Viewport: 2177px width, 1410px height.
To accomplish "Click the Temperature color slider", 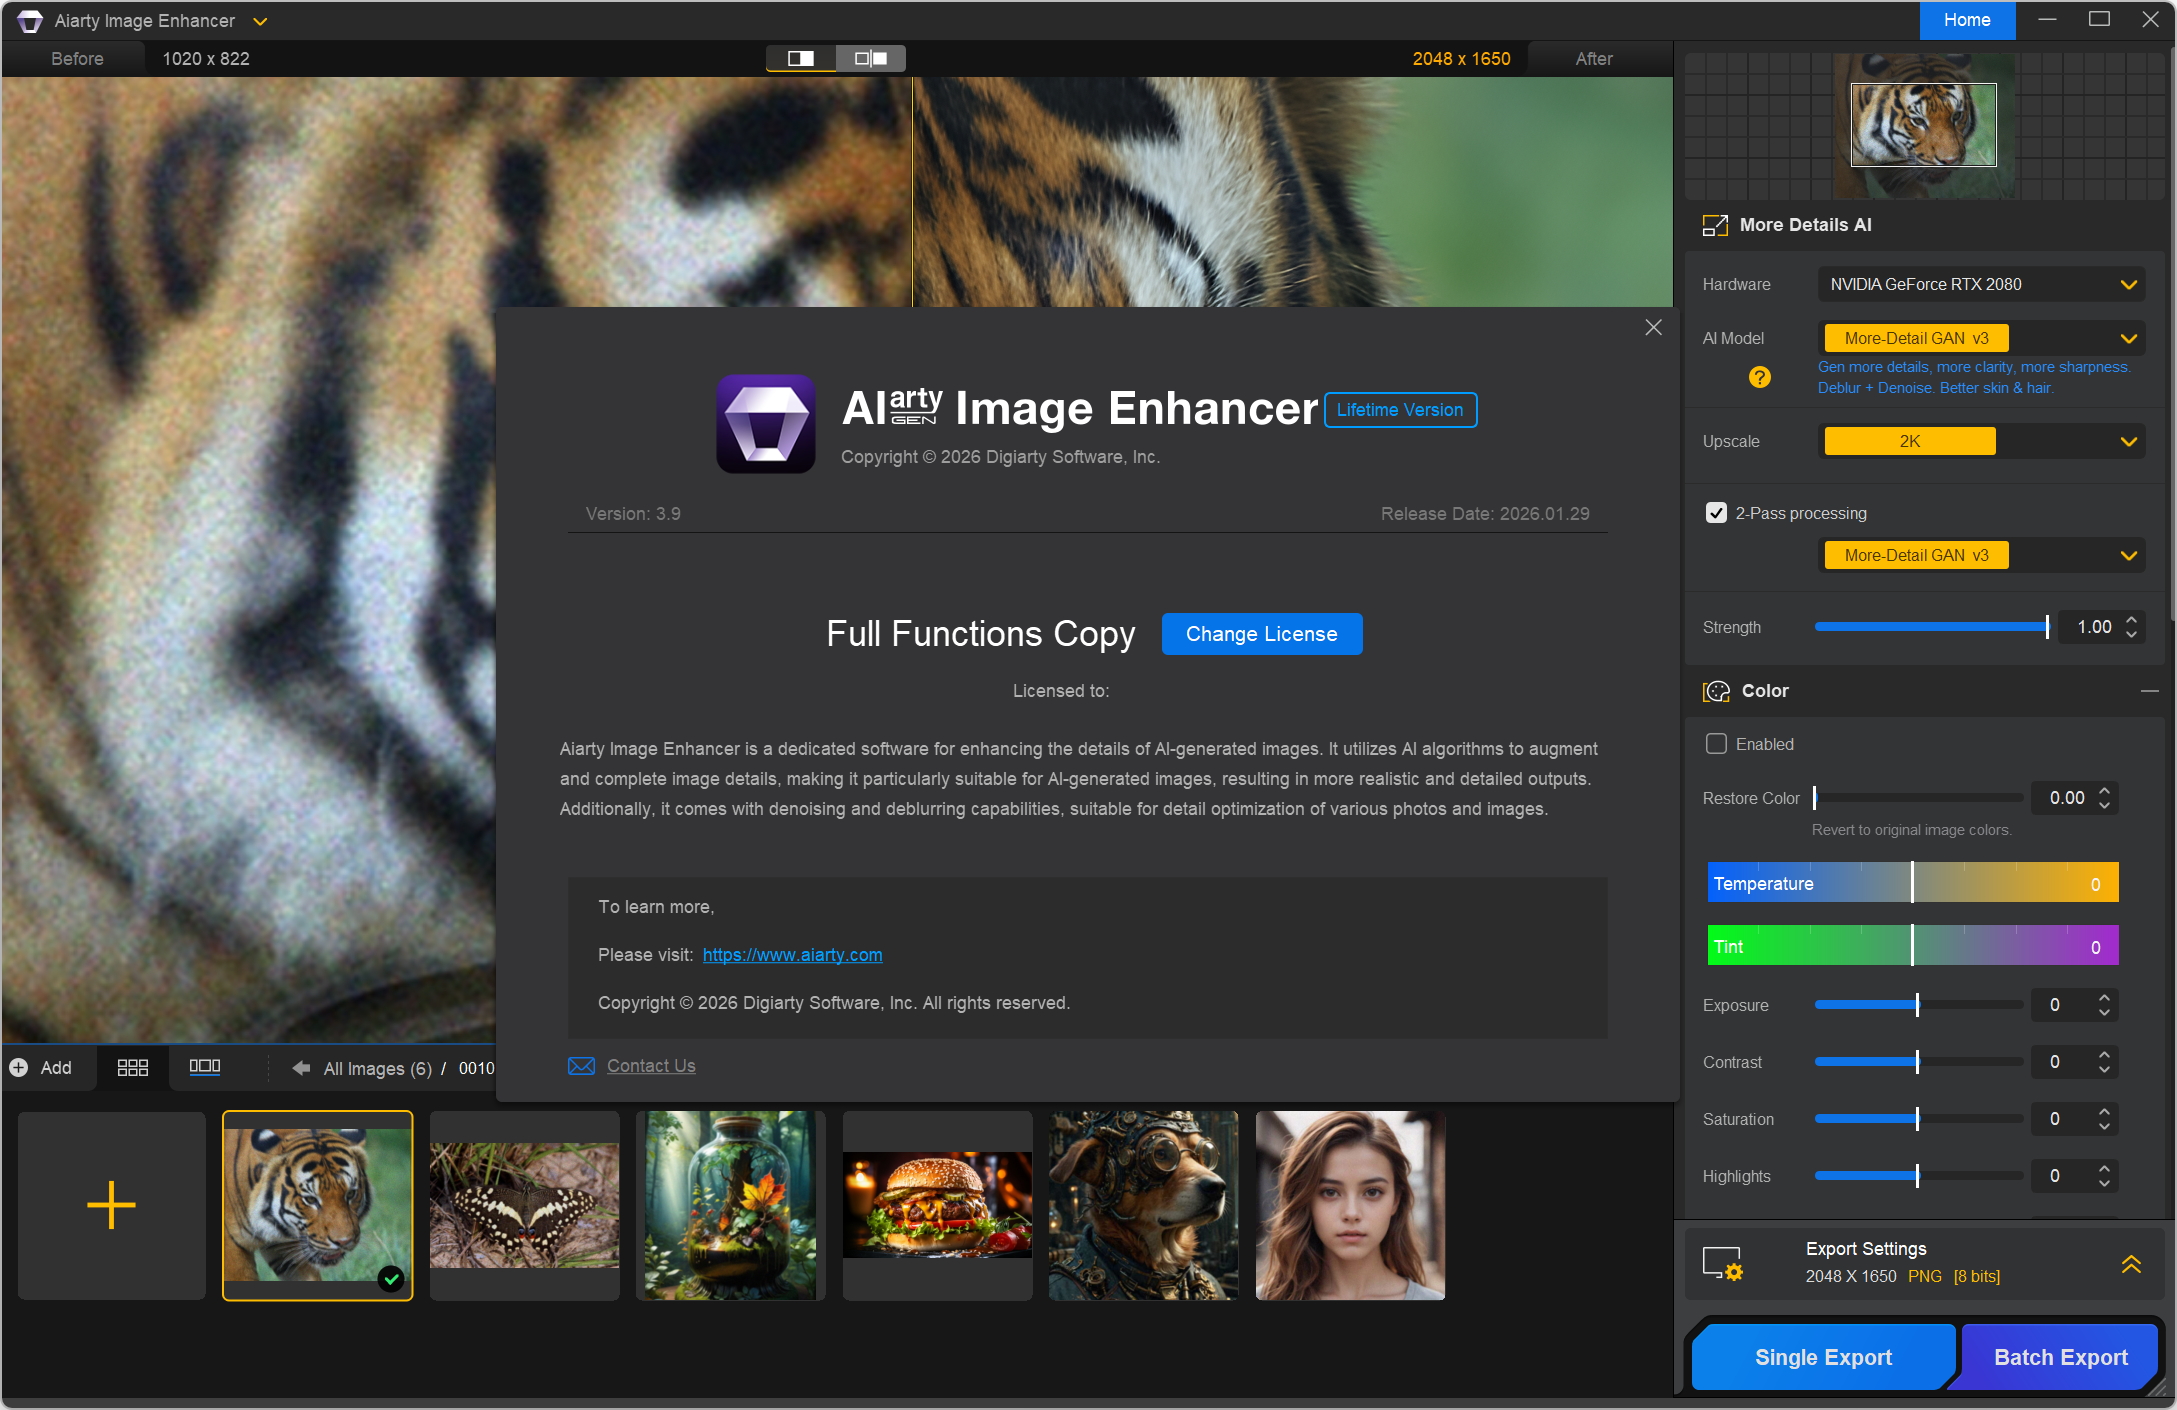I will [x=1912, y=883].
